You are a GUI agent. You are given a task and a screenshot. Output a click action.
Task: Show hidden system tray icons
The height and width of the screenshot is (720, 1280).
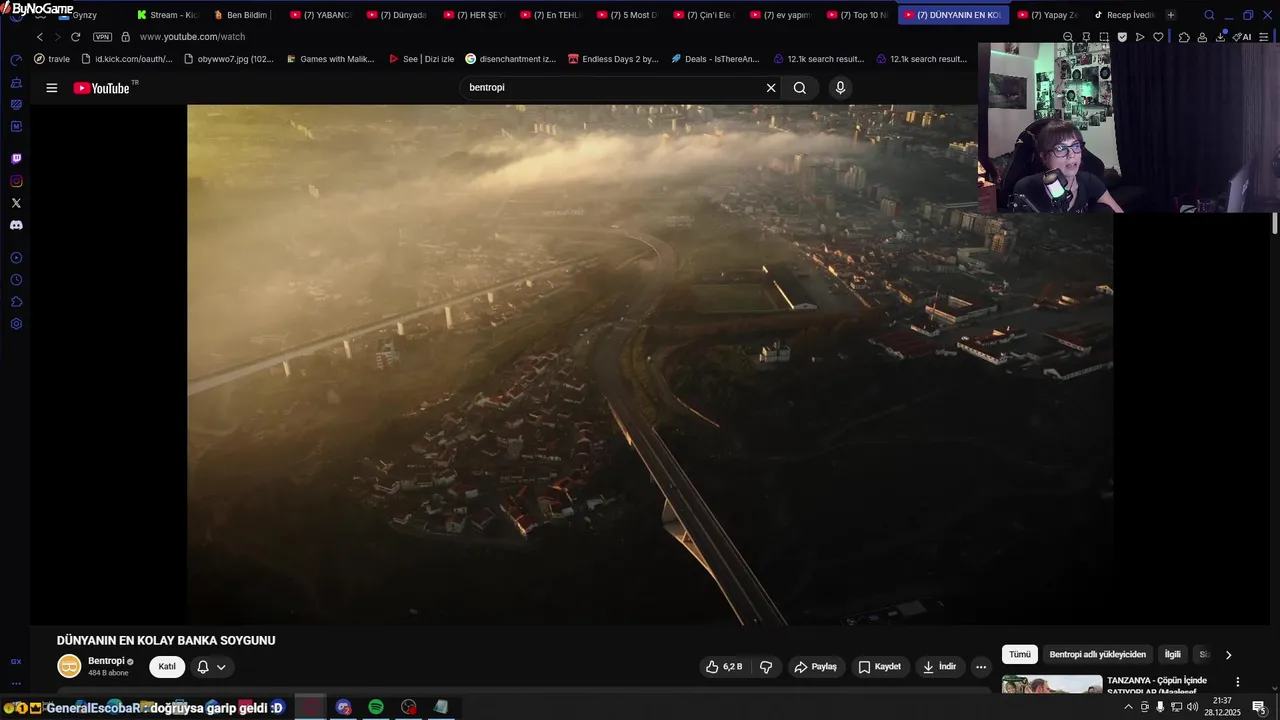1128,707
